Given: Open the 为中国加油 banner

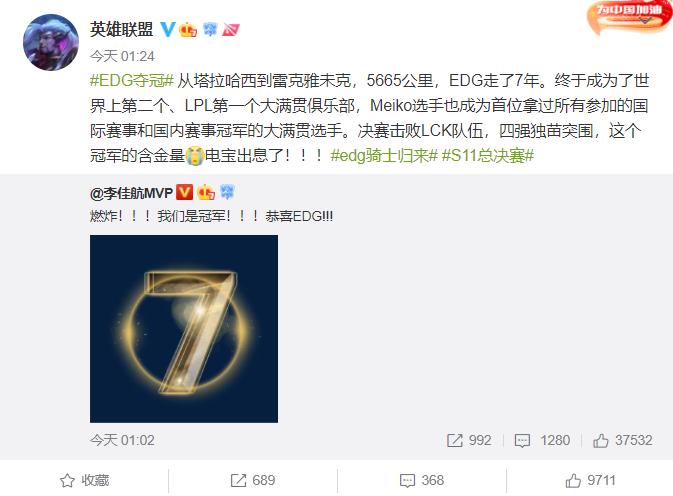Looking at the screenshot, I should coord(630,15).
